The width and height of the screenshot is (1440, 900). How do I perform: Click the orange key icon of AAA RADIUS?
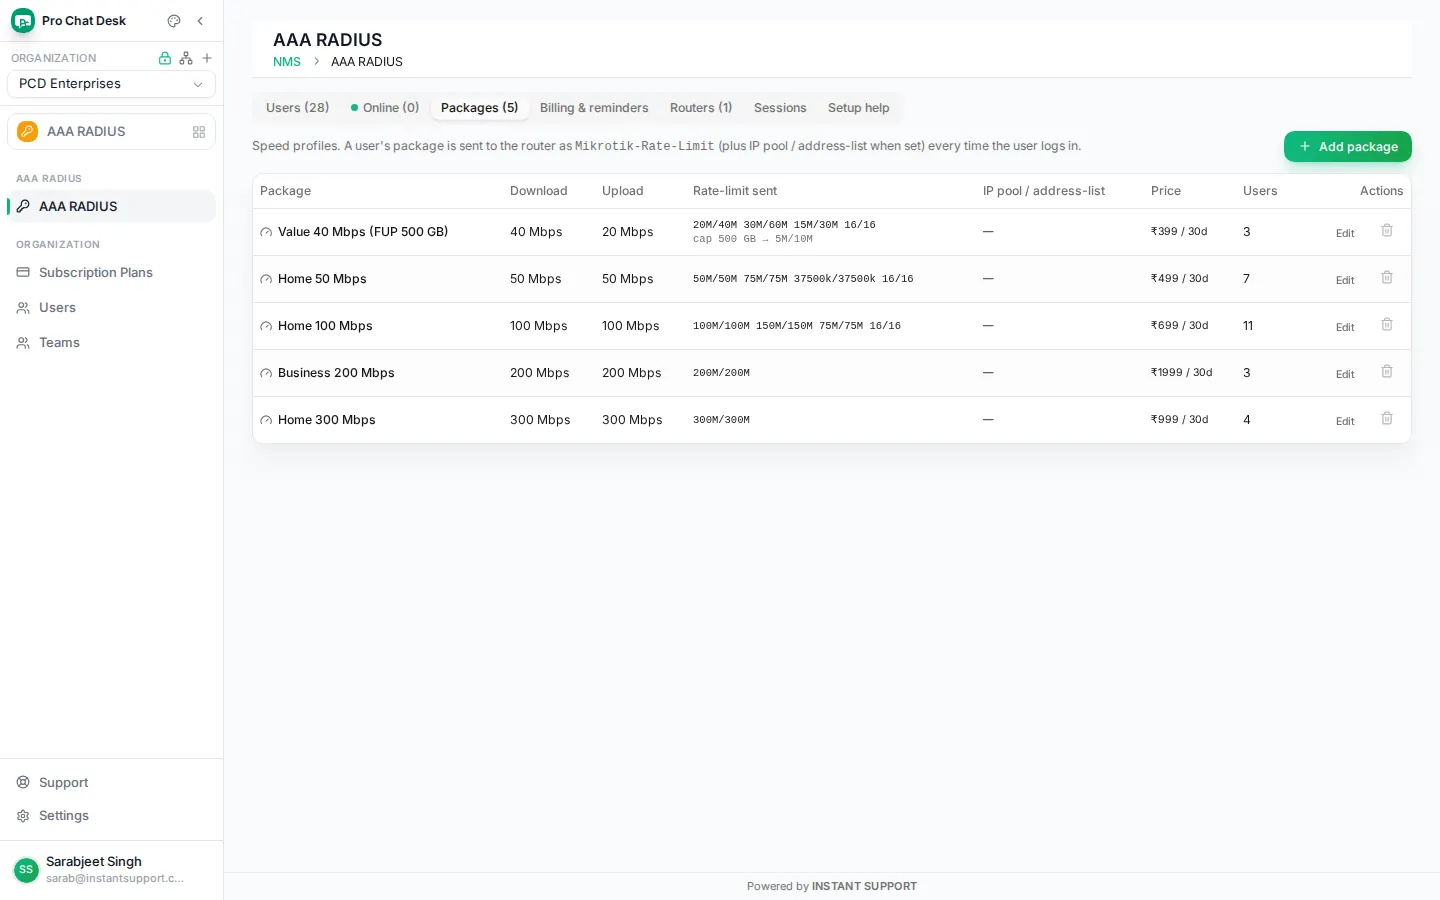click(x=28, y=132)
